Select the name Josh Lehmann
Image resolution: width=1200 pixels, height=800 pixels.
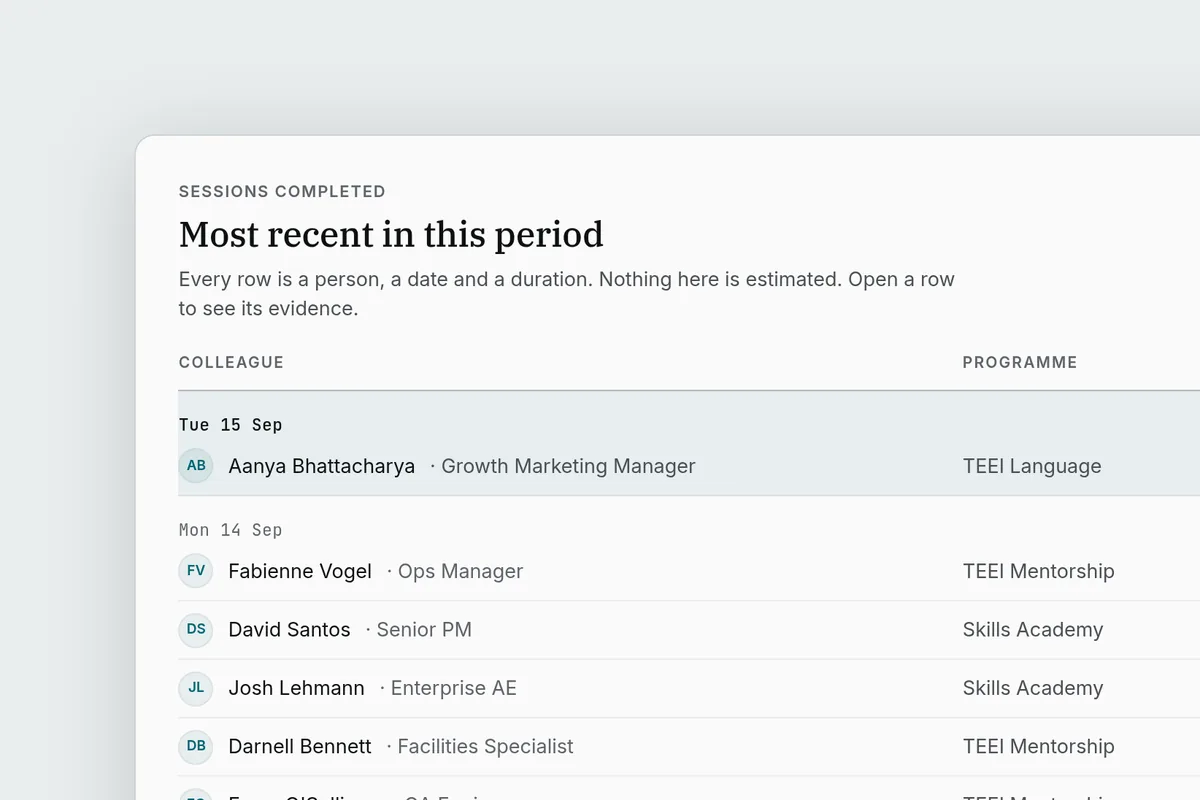point(296,688)
